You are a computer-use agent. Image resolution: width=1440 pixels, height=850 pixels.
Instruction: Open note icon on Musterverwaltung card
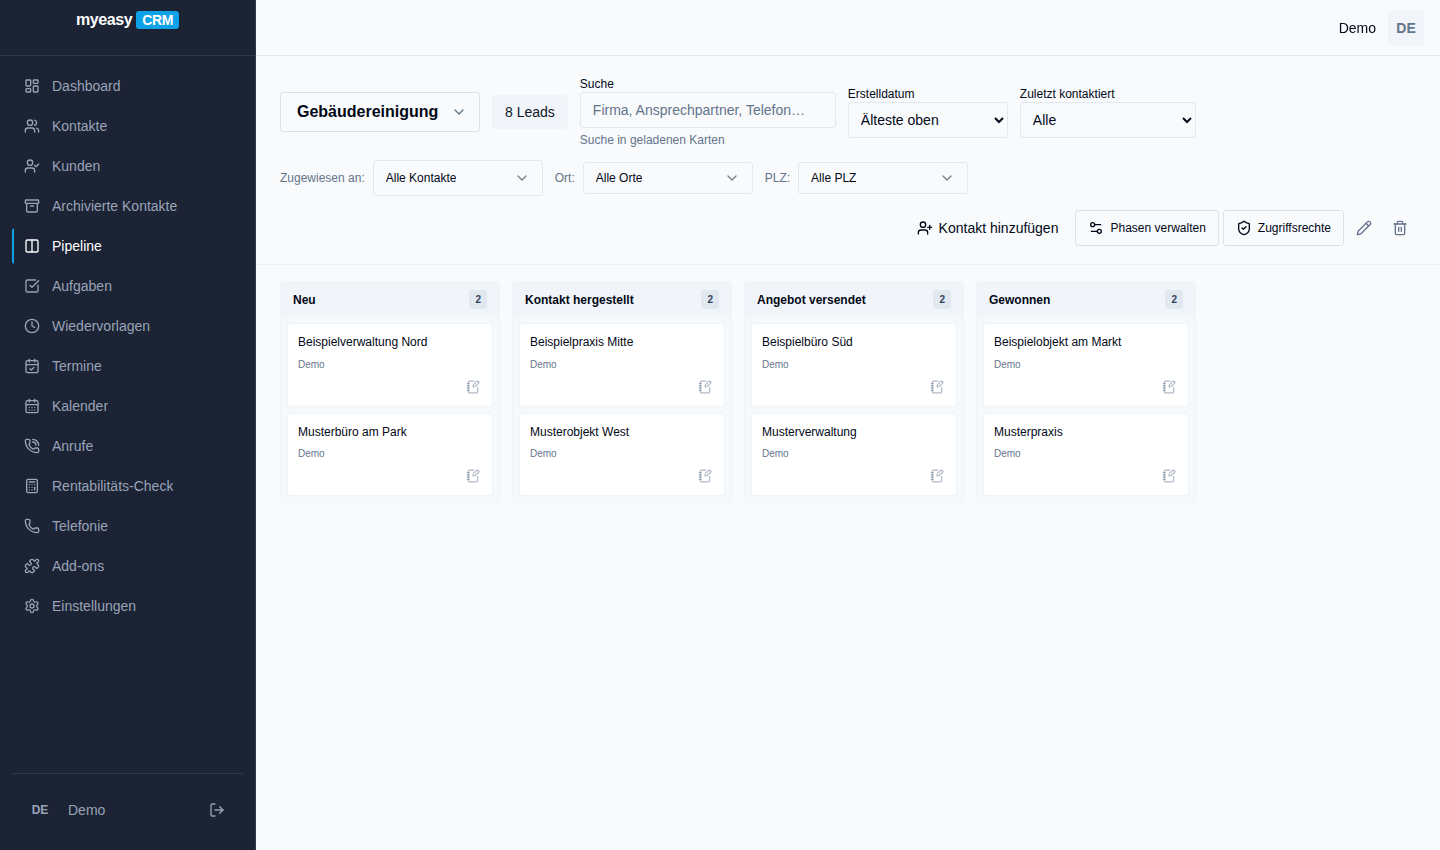coord(937,476)
